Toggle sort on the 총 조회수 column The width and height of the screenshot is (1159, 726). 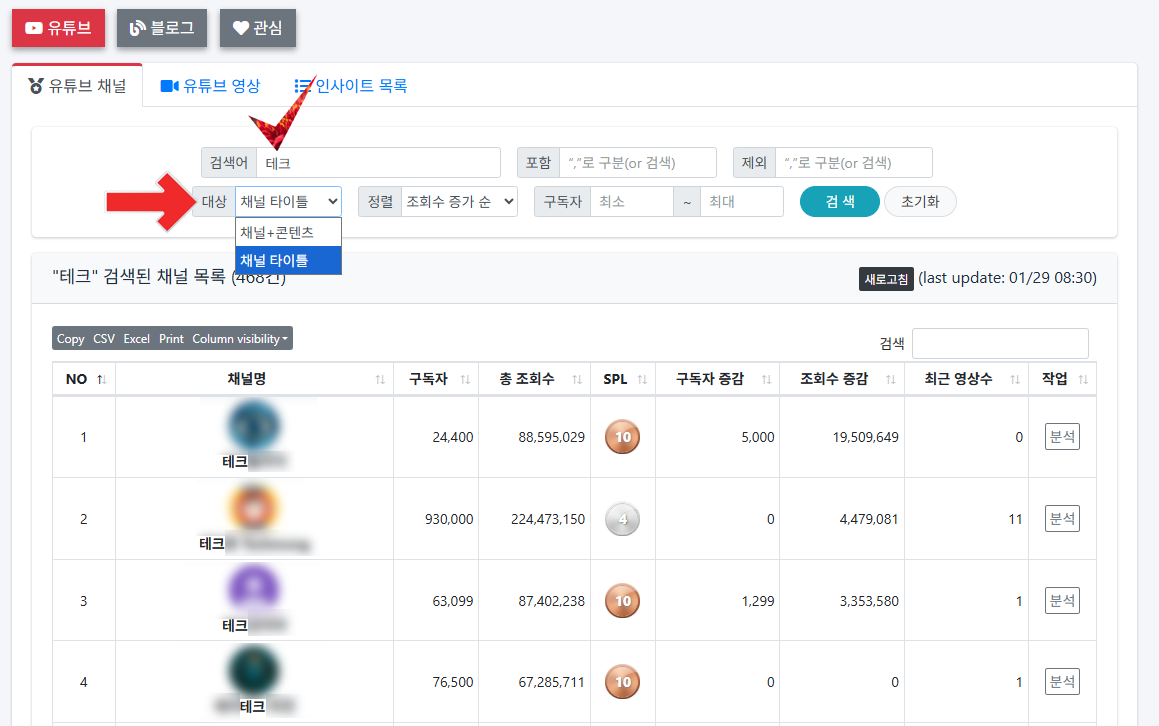pos(577,378)
